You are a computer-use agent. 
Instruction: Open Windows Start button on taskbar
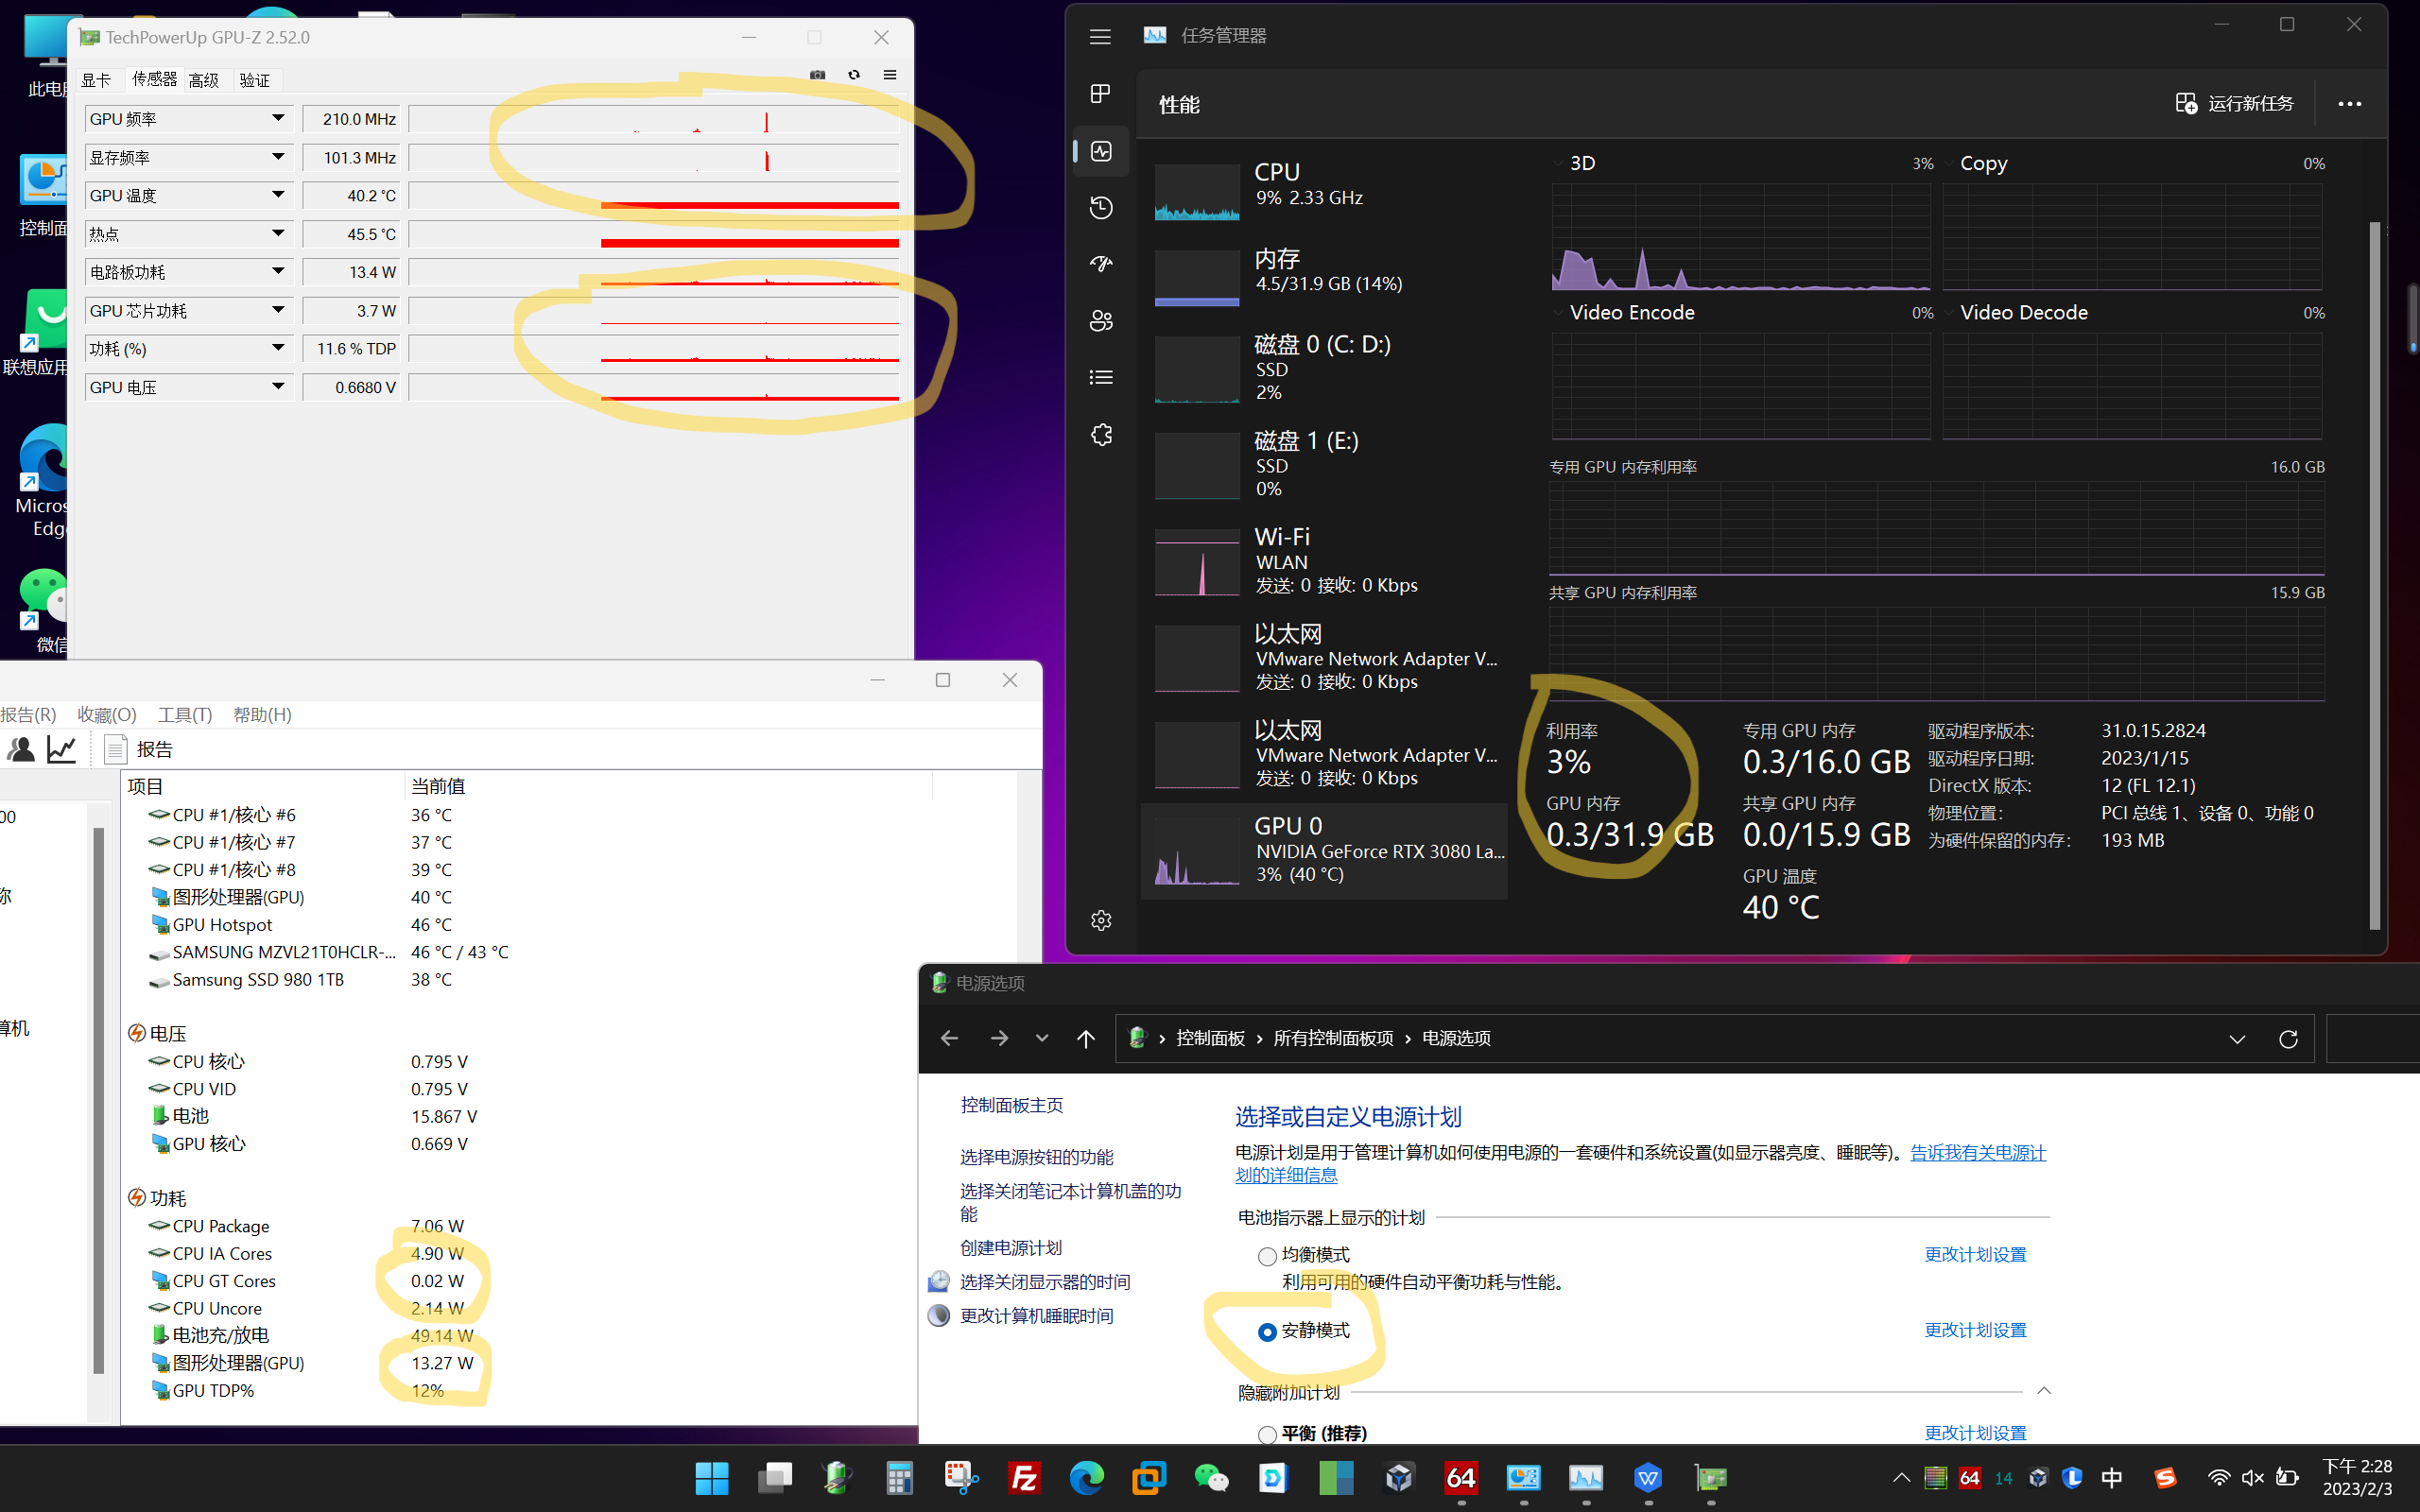pyautogui.click(x=712, y=1478)
